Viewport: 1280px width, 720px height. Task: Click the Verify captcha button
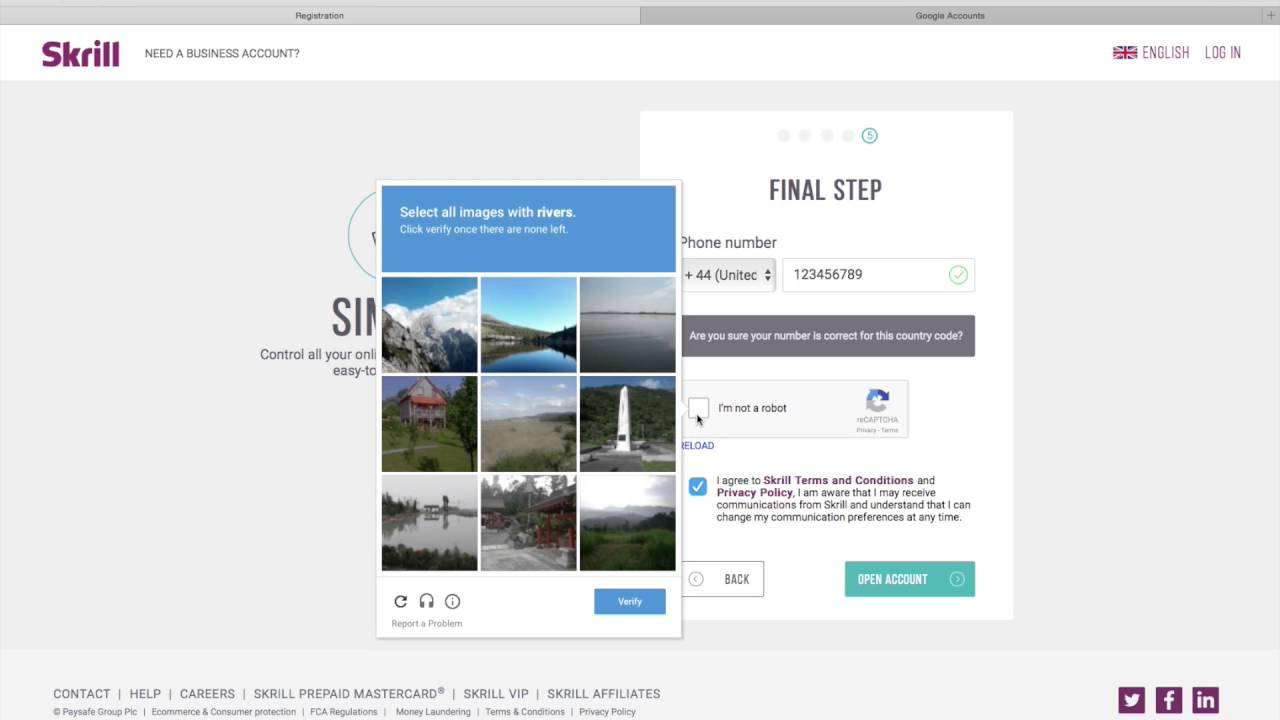630,601
